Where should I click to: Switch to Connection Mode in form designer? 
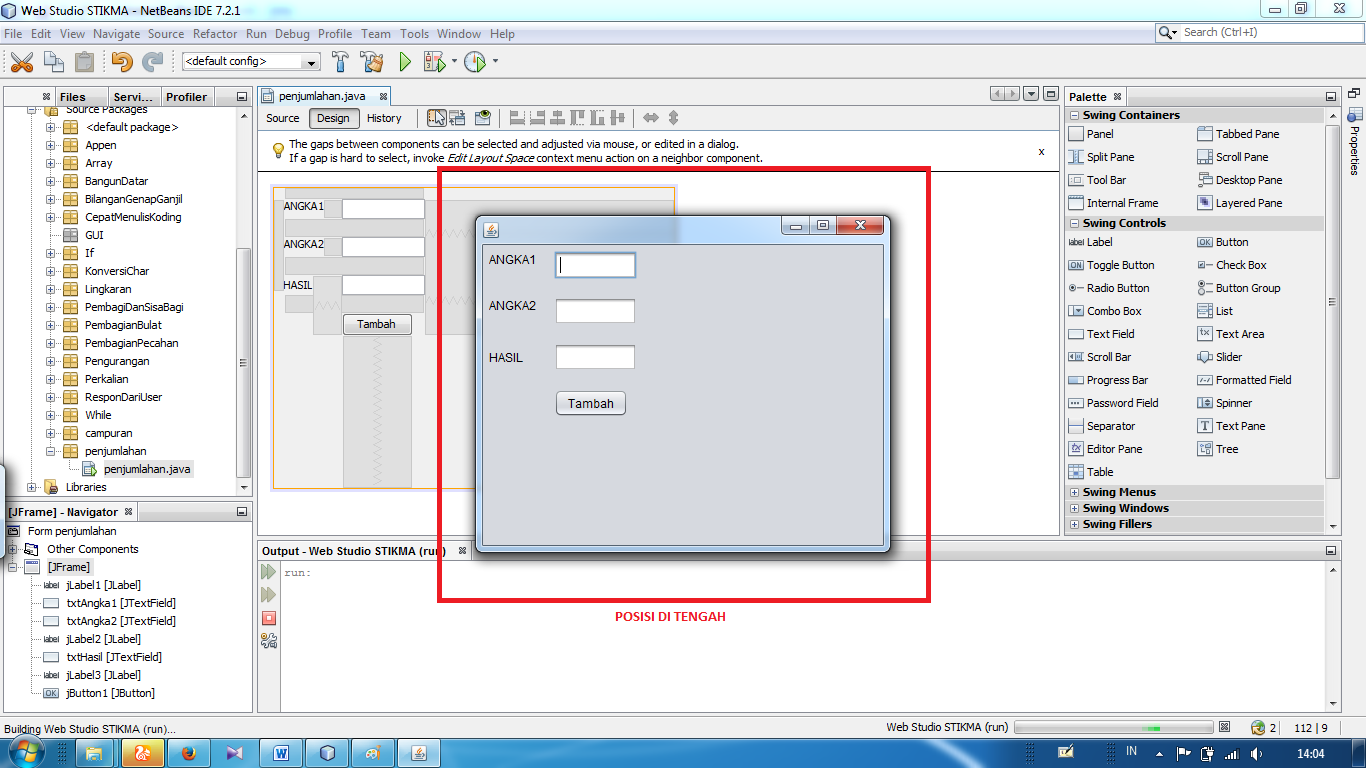pyautogui.click(x=457, y=117)
